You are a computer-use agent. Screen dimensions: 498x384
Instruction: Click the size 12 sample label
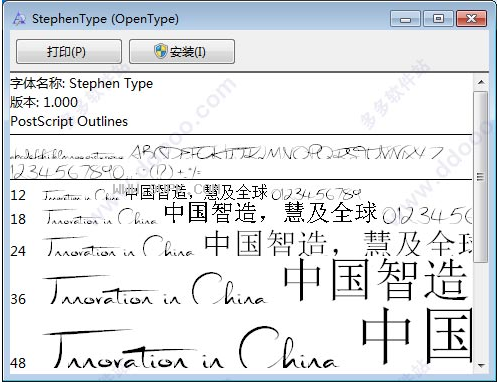18,195
